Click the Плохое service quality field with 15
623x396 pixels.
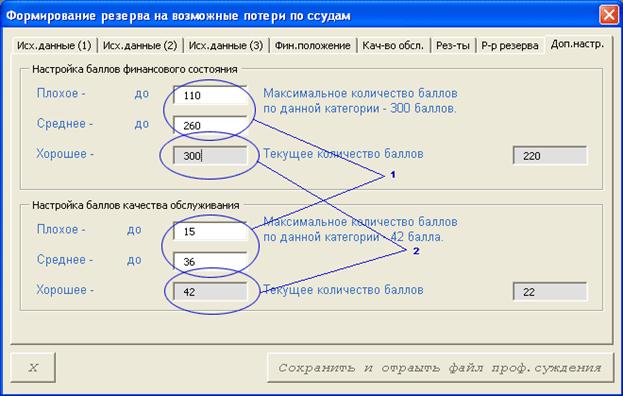(210, 232)
